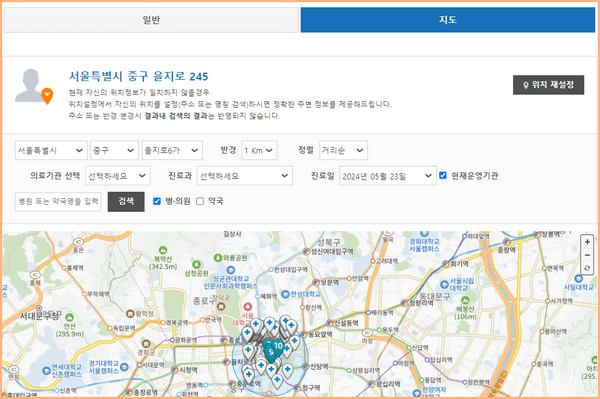Open the 진료일 date dropdown
Screen dimensions: 600x399
[388, 176]
